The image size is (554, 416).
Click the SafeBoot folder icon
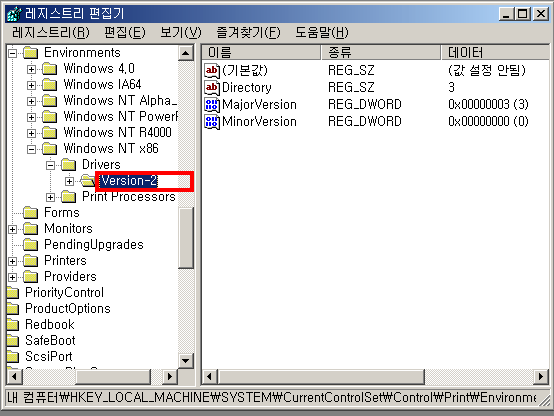[x=13, y=341]
